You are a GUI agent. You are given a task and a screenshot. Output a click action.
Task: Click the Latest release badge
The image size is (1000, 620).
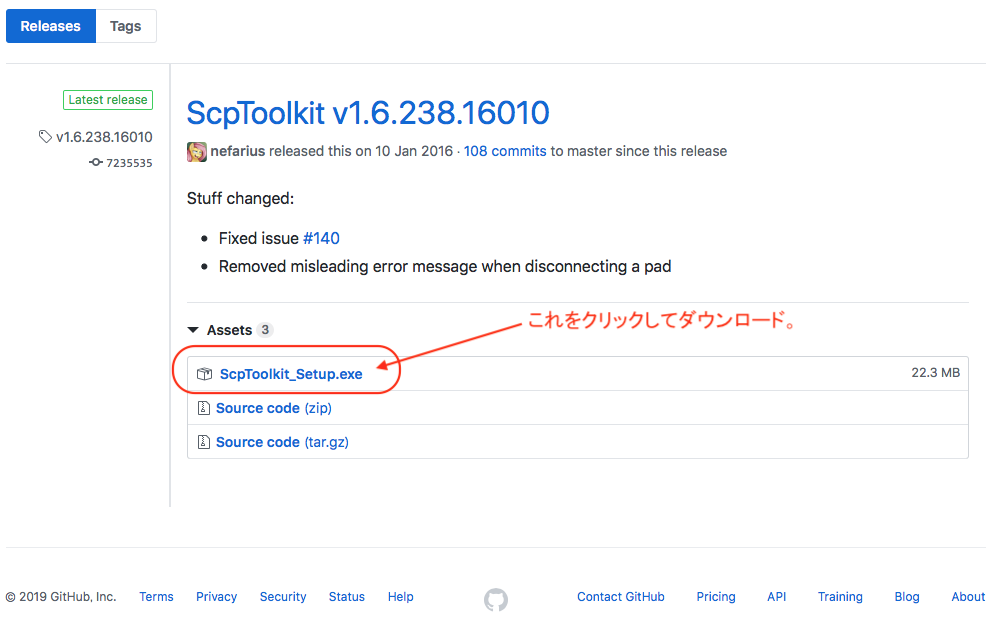point(108,100)
